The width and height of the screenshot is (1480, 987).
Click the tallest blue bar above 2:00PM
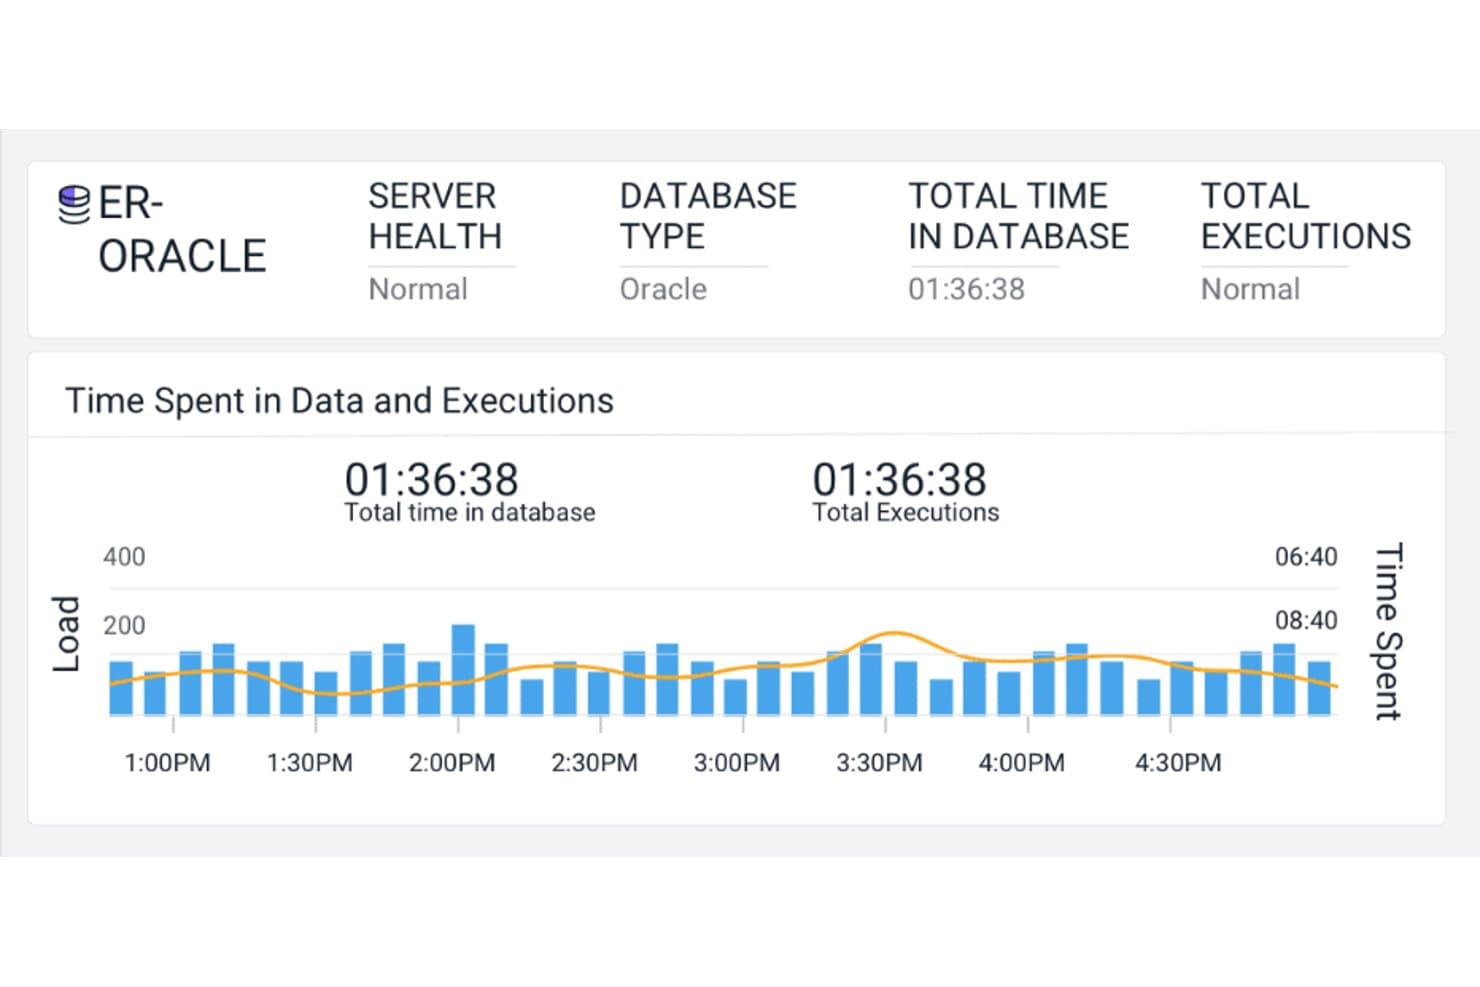(x=463, y=670)
